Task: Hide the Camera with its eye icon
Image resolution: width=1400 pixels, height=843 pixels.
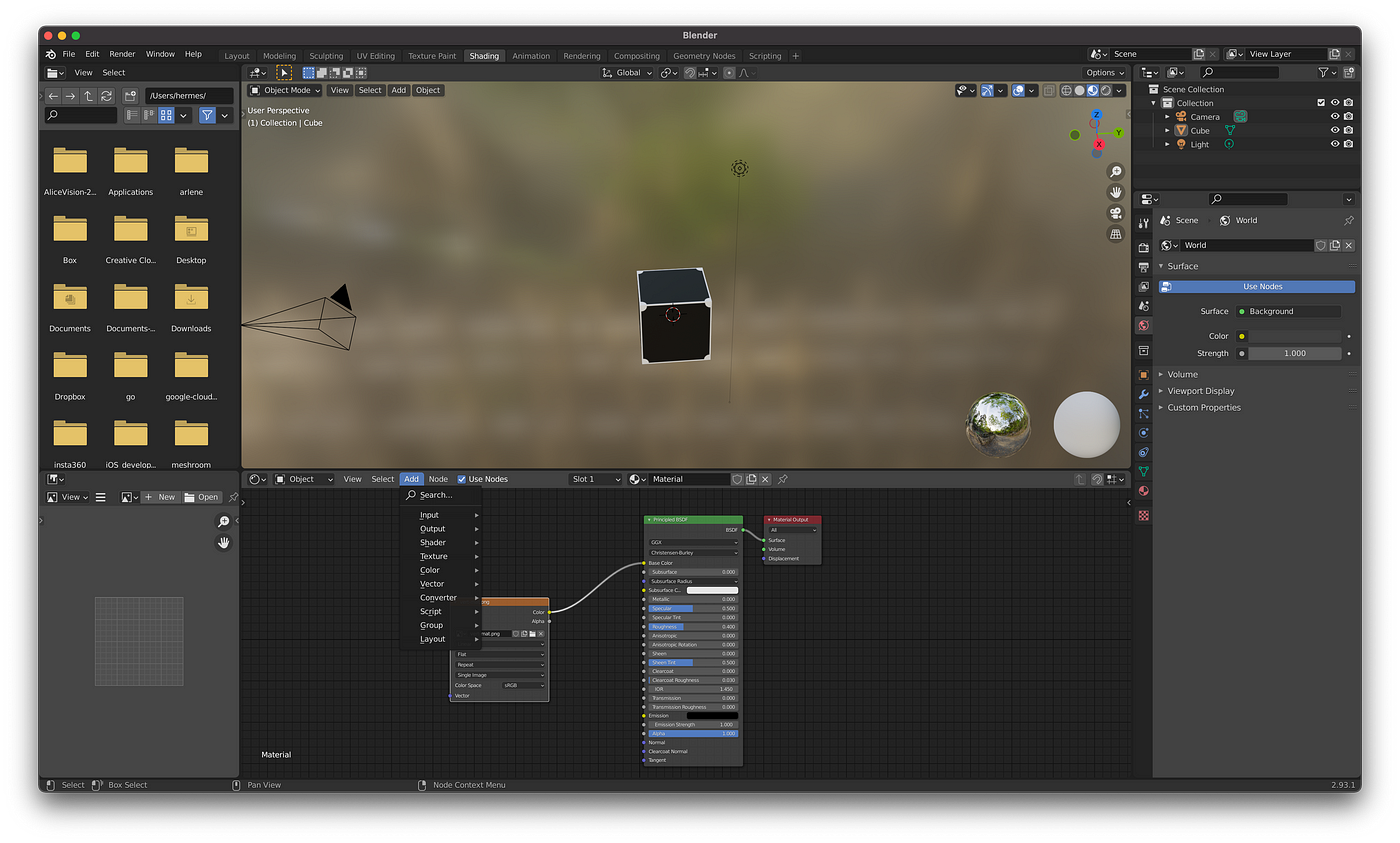Action: pyautogui.click(x=1334, y=116)
